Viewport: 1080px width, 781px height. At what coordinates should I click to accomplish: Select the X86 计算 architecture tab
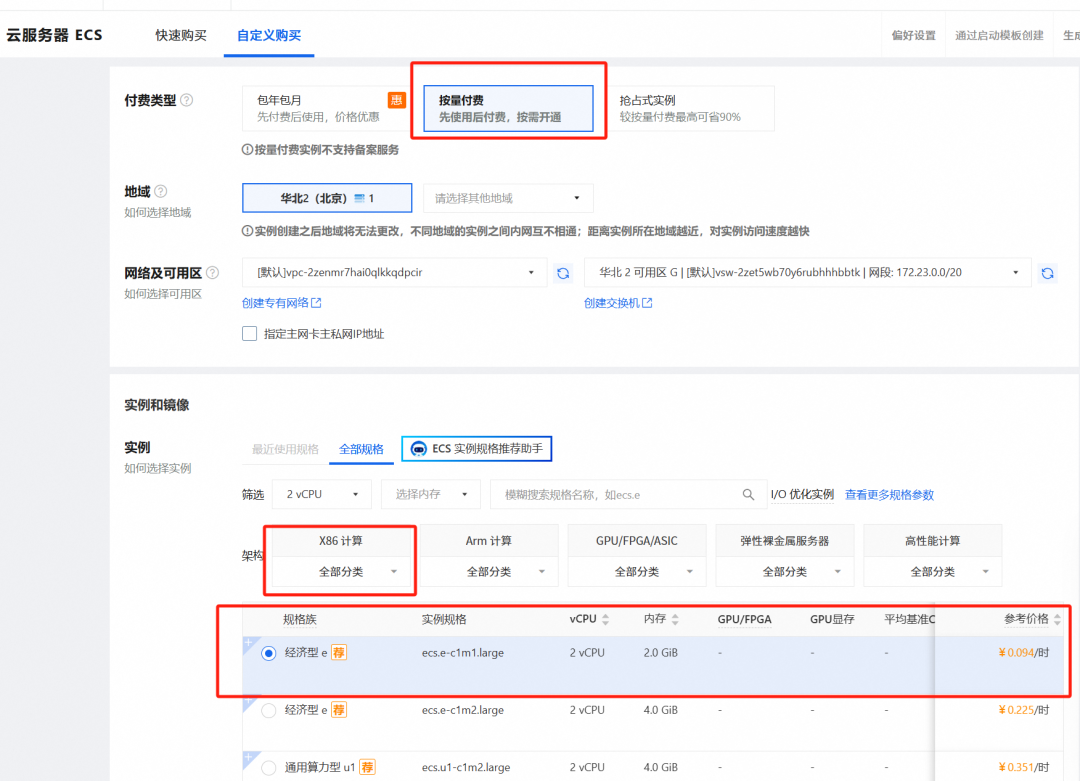point(342,541)
